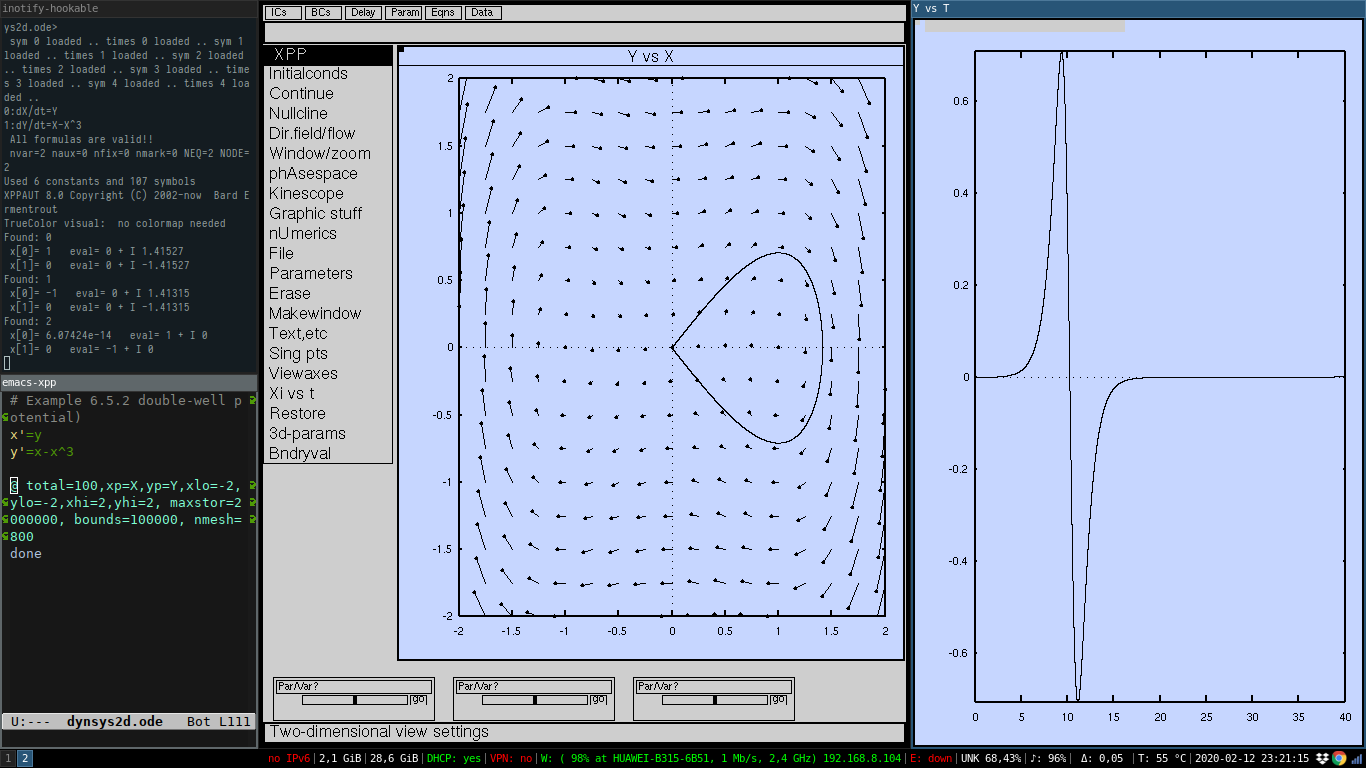Click the T: 55 °C temperature readout
This screenshot has width=1366, height=768.
pos(1162,759)
